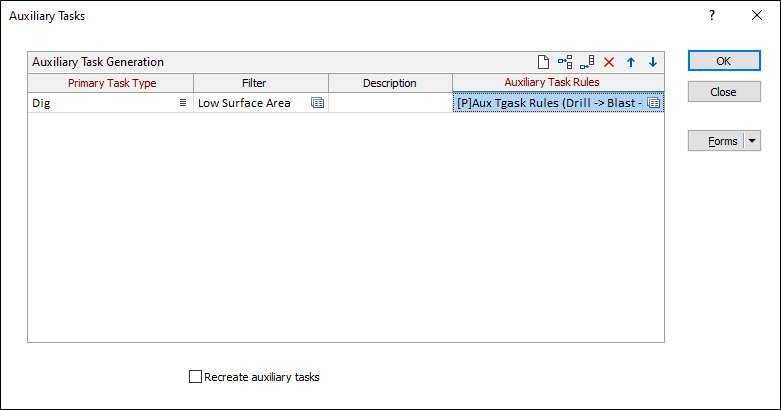Click the insert row icon in grid toolbar
Image resolution: width=781 pixels, height=410 pixels.
pos(565,62)
